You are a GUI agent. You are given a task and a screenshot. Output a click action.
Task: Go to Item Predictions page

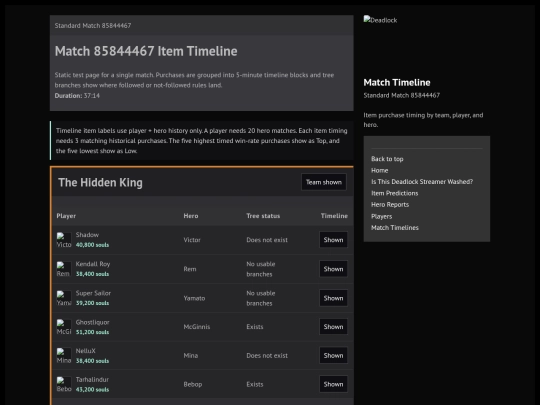(x=395, y=193)
